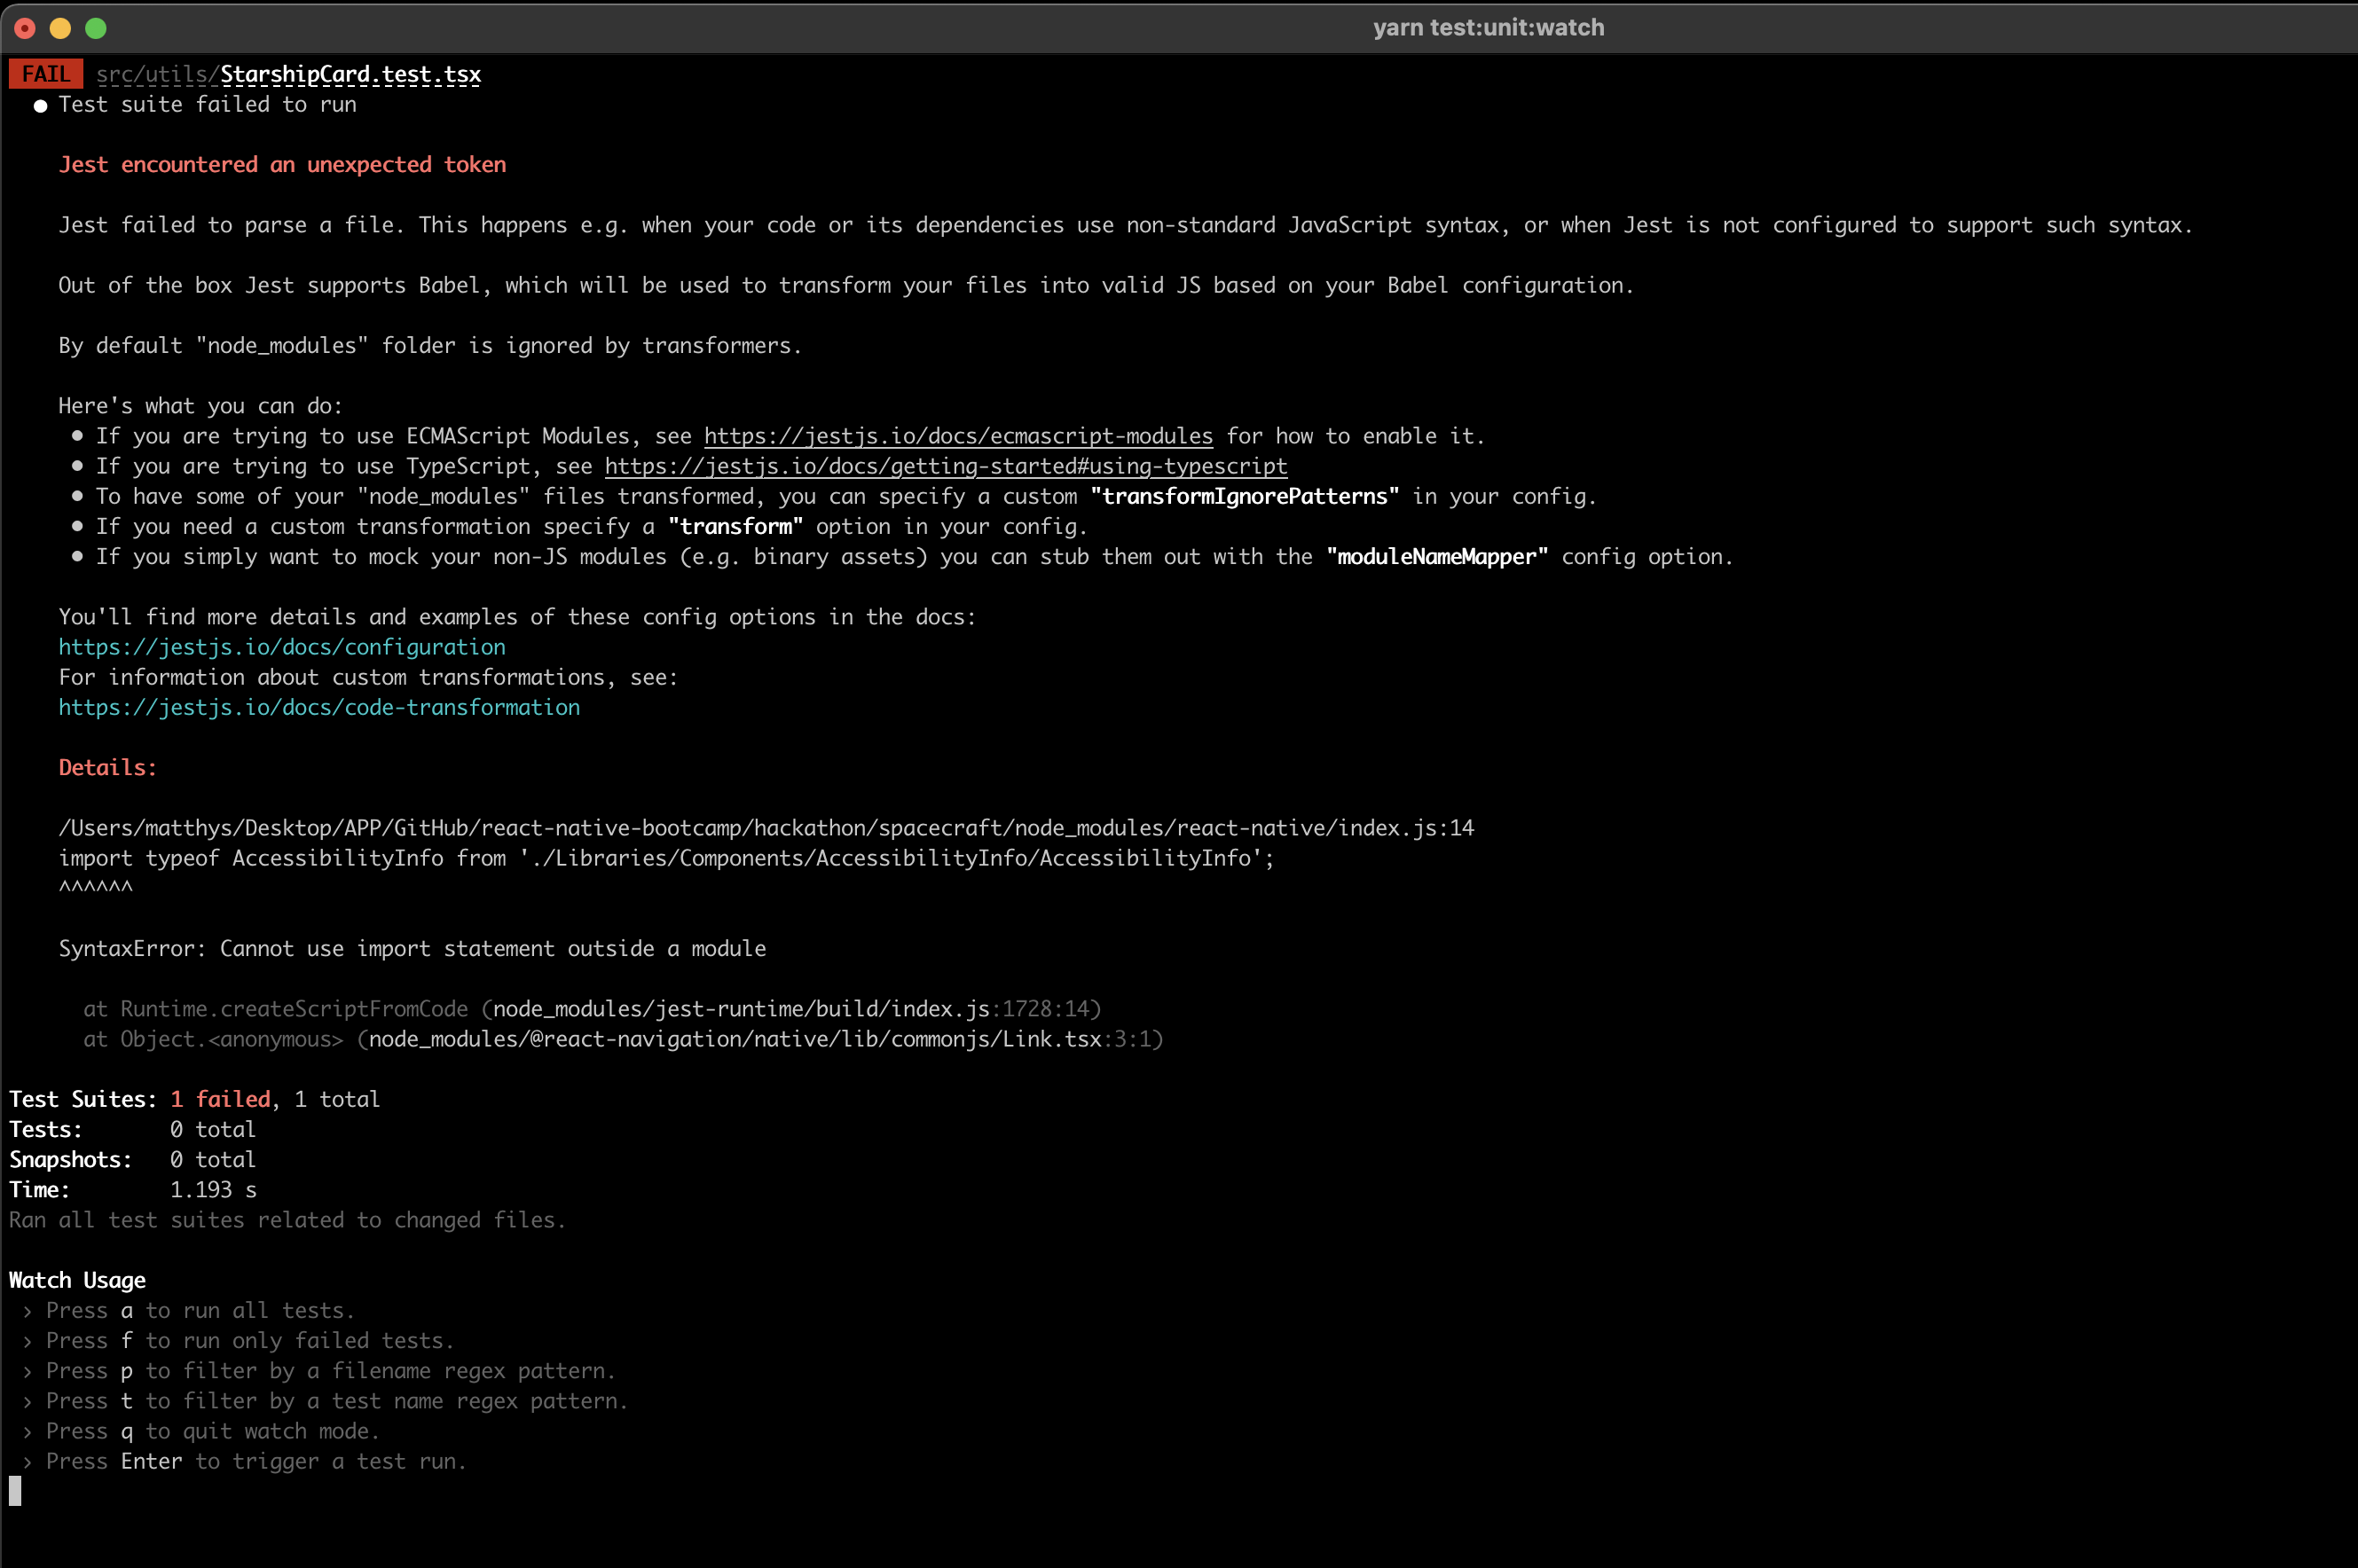Screen dimensions: 2358x1568
Task: Click the window title yarn test:unit:watch
Action: point(1488,28)
